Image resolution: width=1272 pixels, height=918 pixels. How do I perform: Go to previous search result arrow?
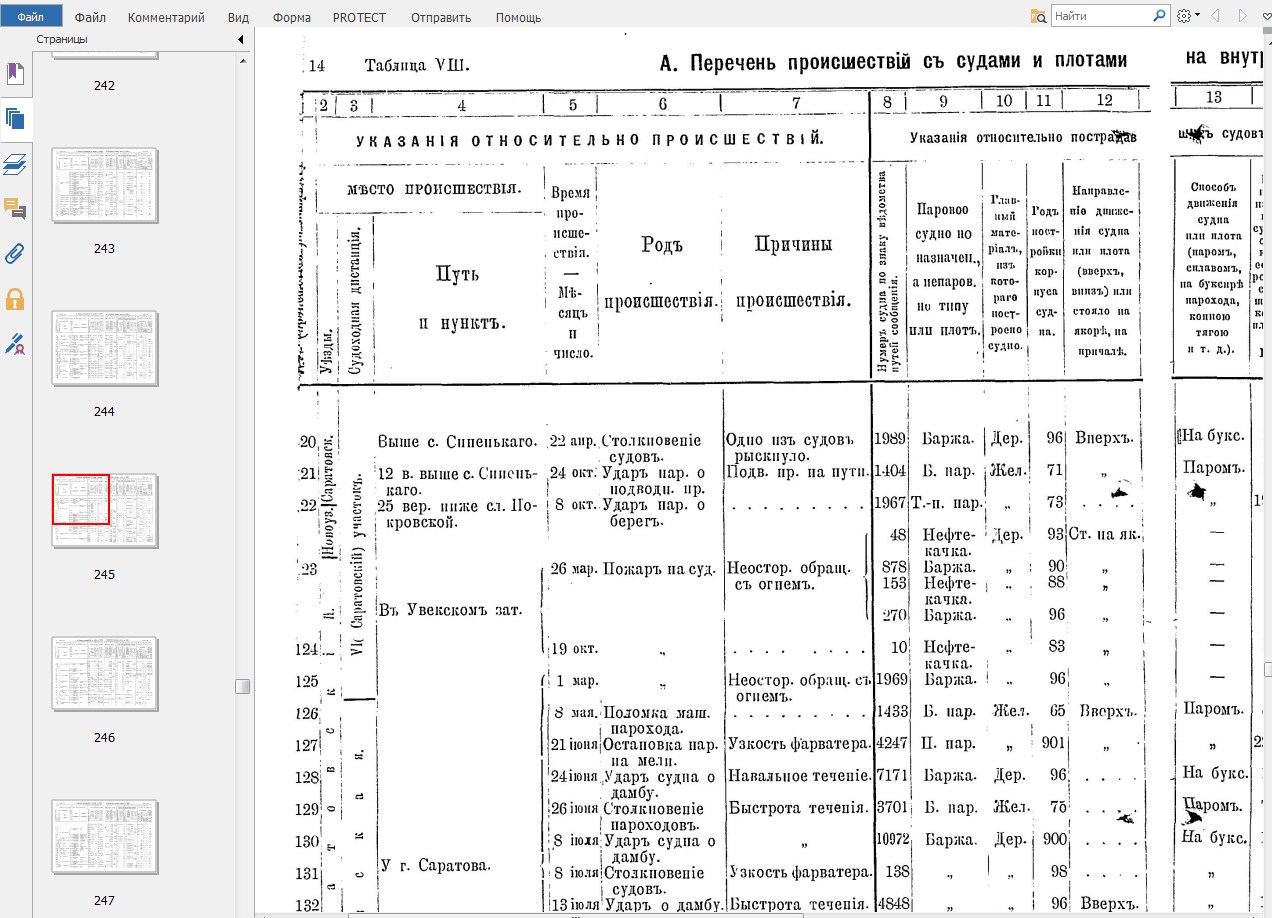[1215, 16]
